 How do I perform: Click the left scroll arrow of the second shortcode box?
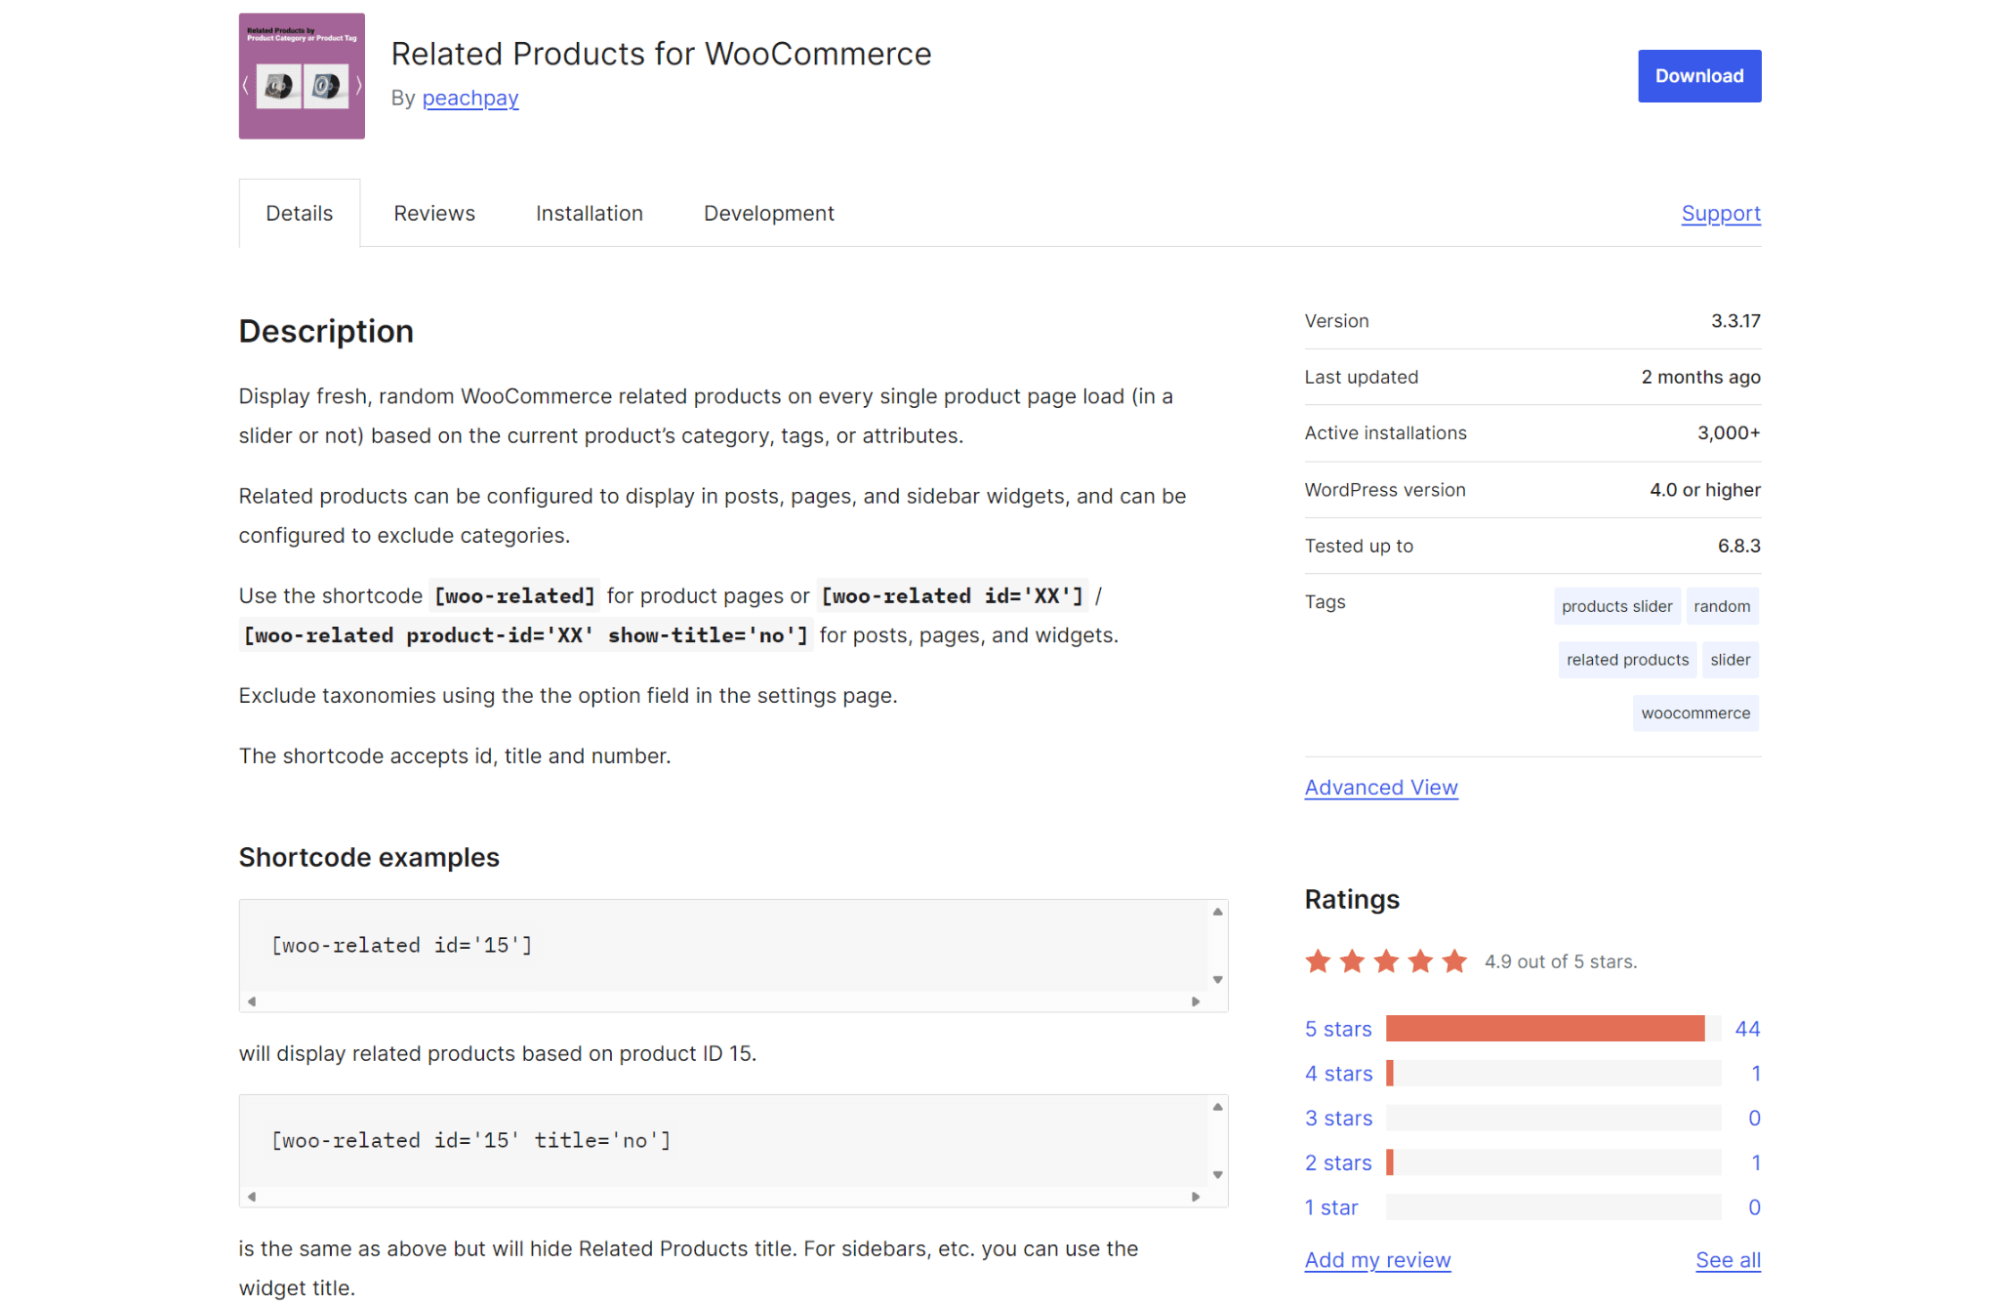(251, 1195)
